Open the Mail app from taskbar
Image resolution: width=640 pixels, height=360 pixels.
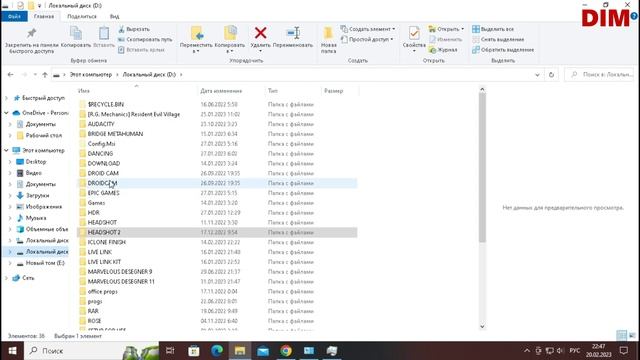pyautogui.click(x=263, y=351)
